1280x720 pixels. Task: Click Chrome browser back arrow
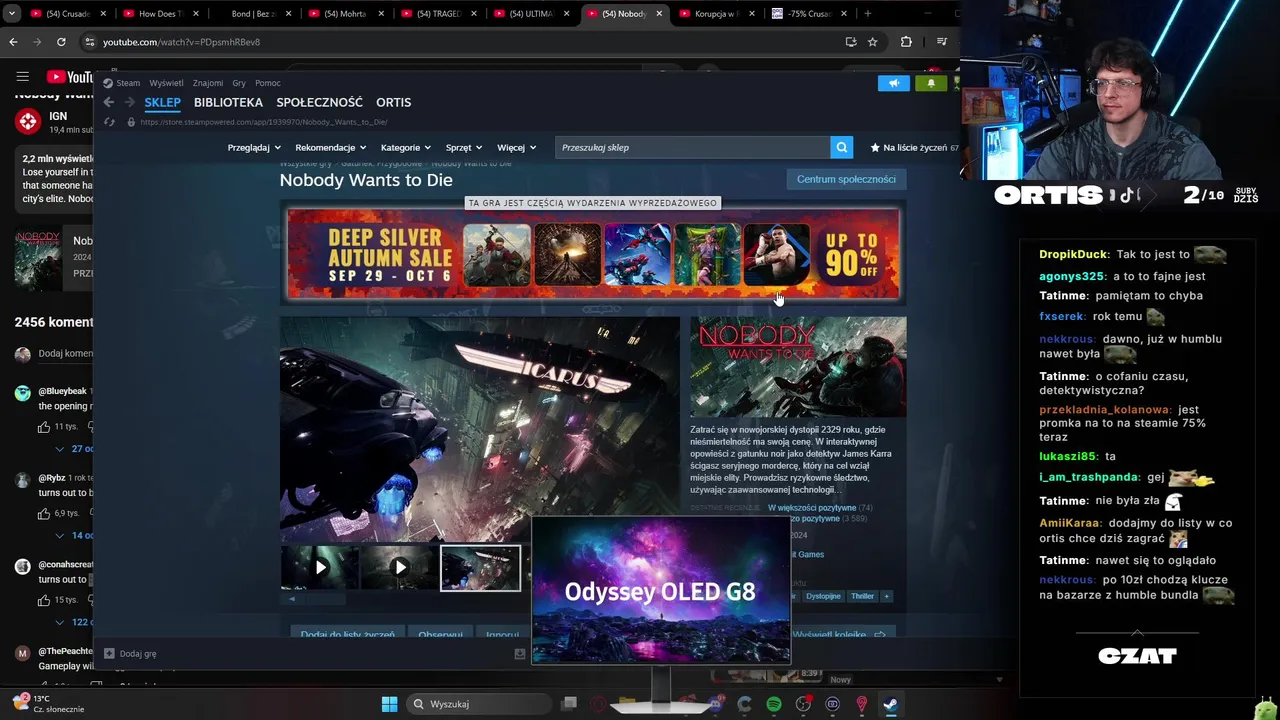pos(13,42)
